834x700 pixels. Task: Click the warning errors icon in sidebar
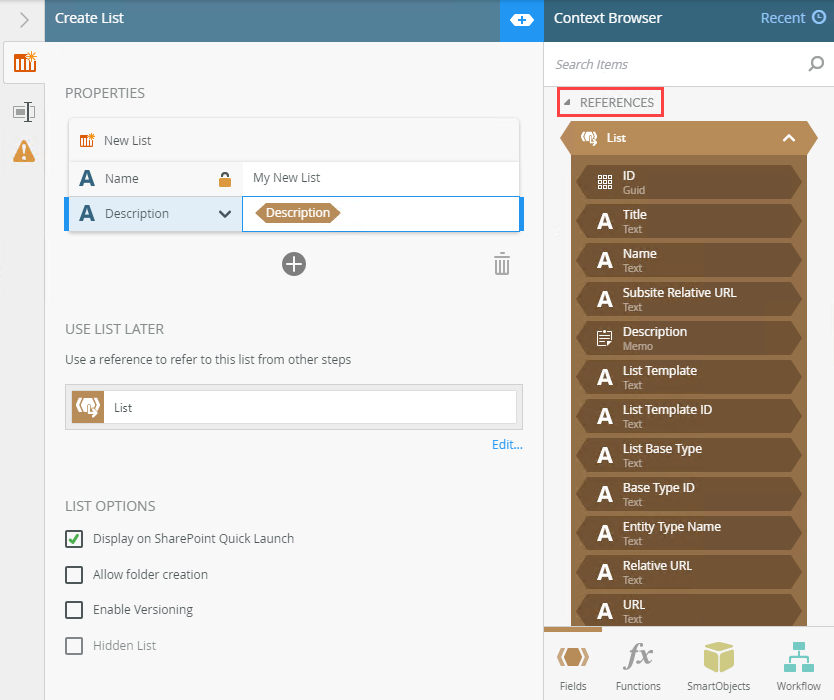coord(24,151)
